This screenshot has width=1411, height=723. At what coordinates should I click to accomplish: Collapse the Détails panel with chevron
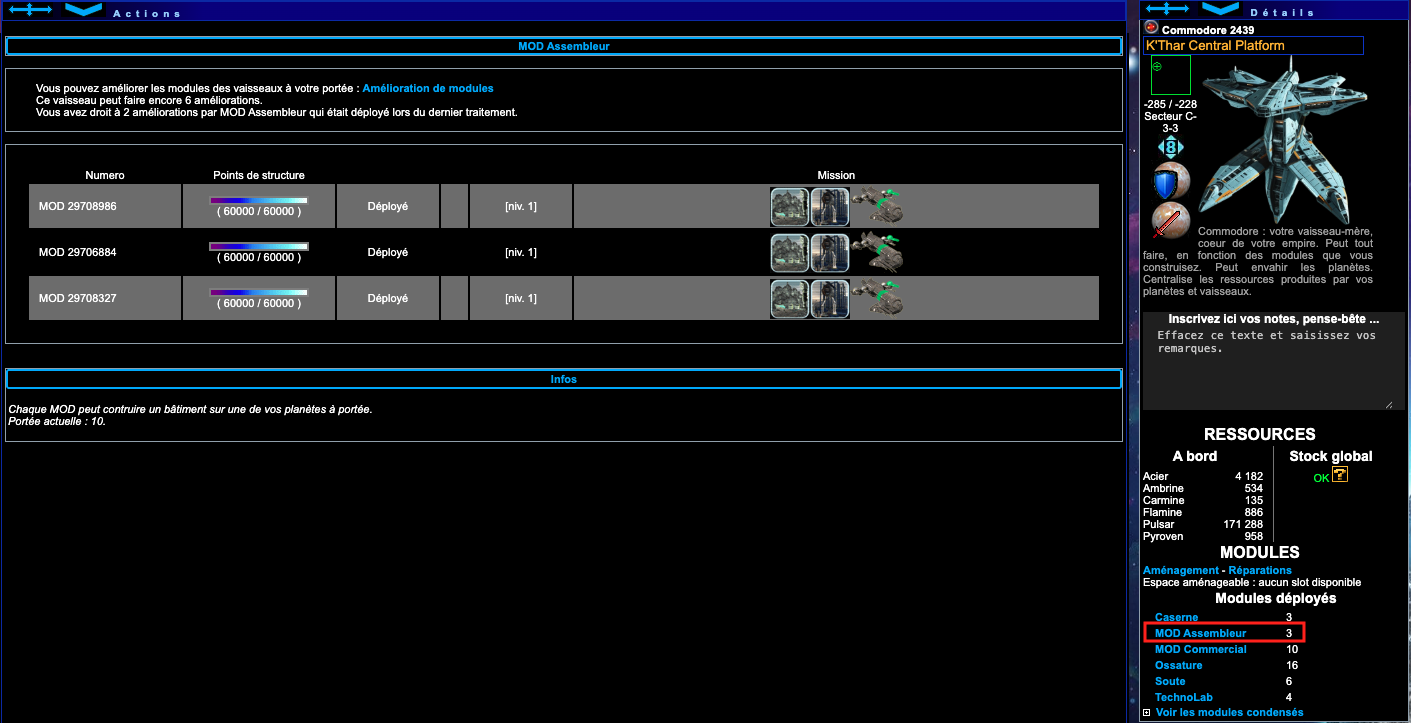(x=1220, y=9)
